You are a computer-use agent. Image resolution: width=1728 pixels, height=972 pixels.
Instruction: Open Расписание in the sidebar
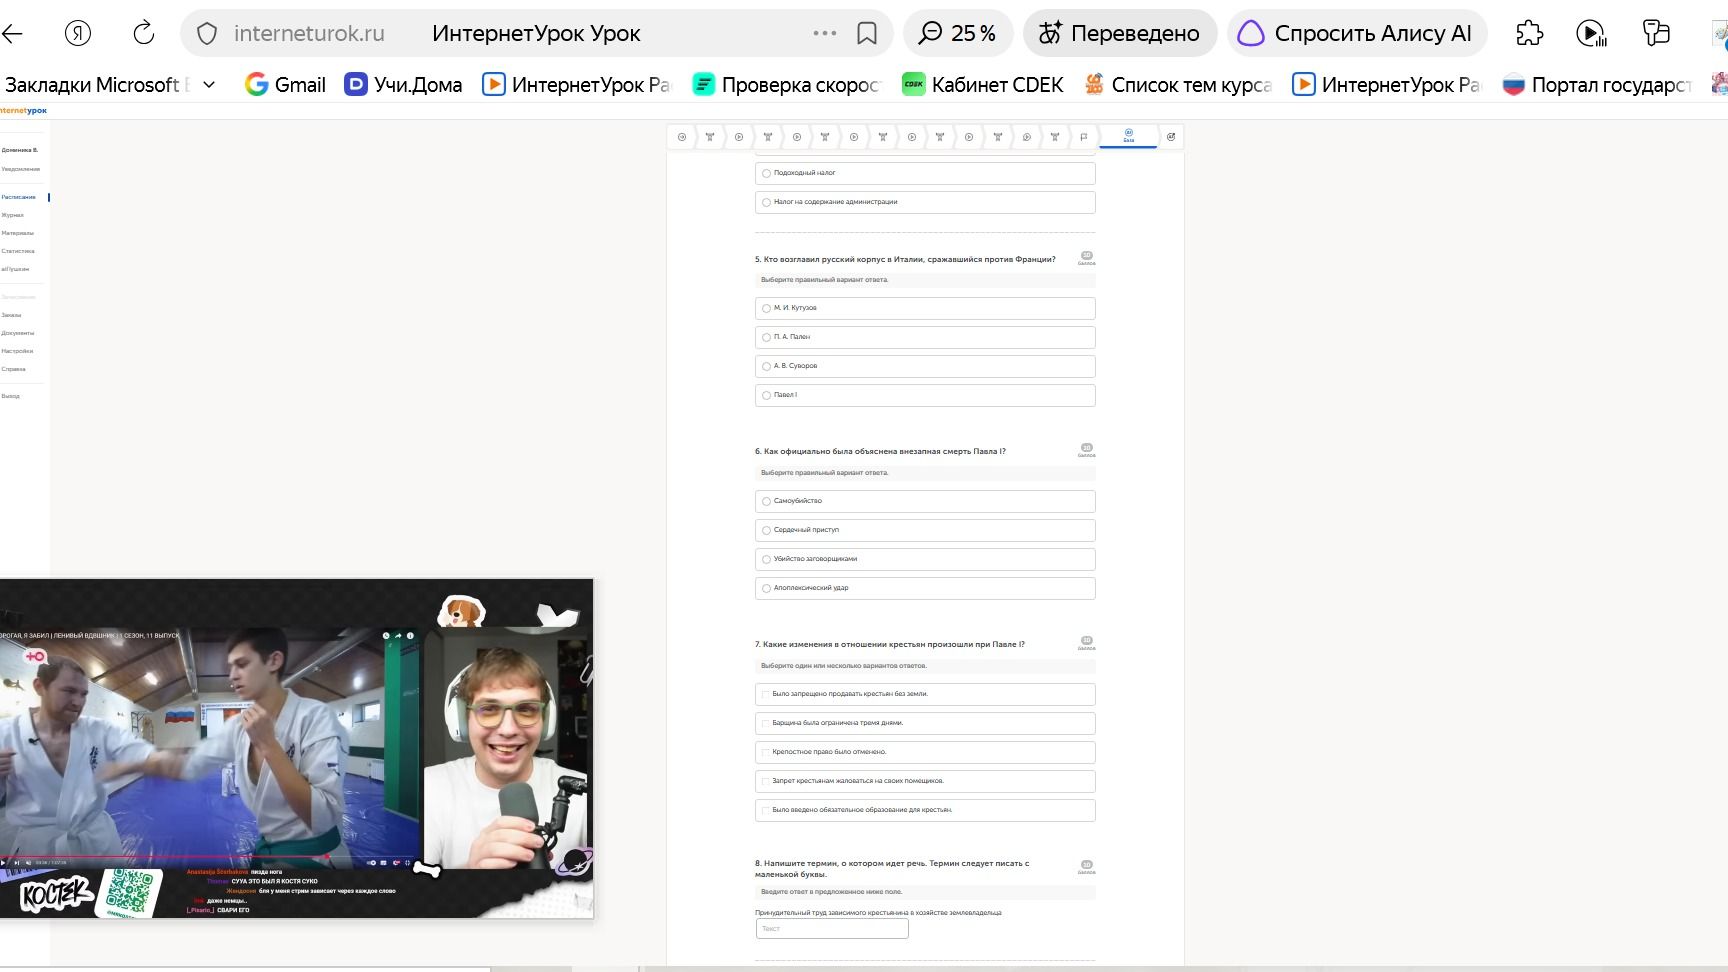pyautogui.click(x=19, y=197)
